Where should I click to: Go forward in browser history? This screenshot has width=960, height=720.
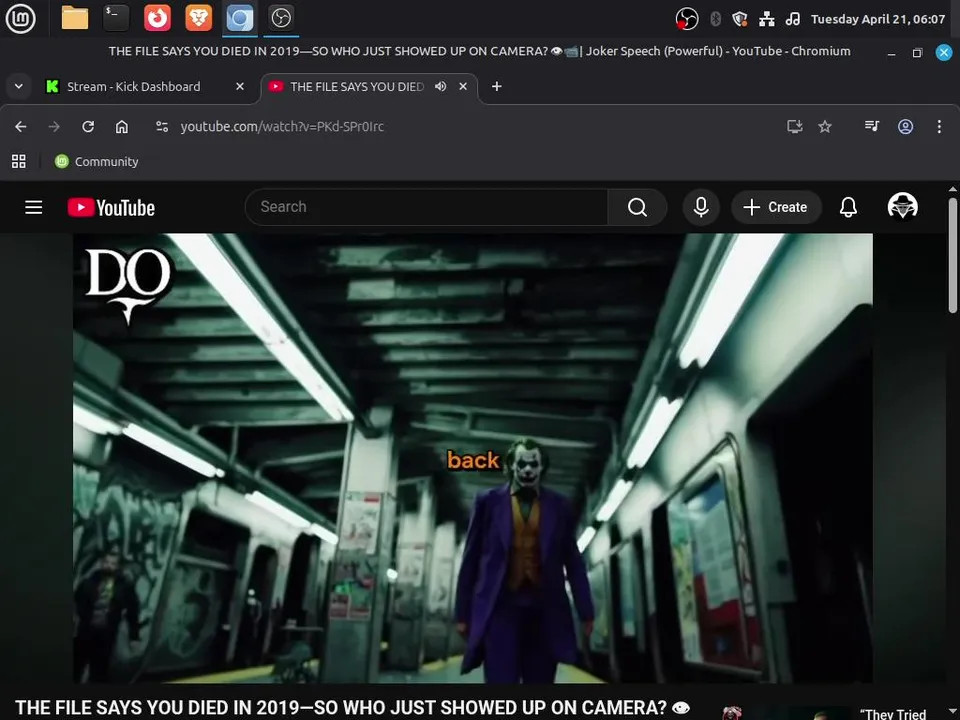point(54,126)
